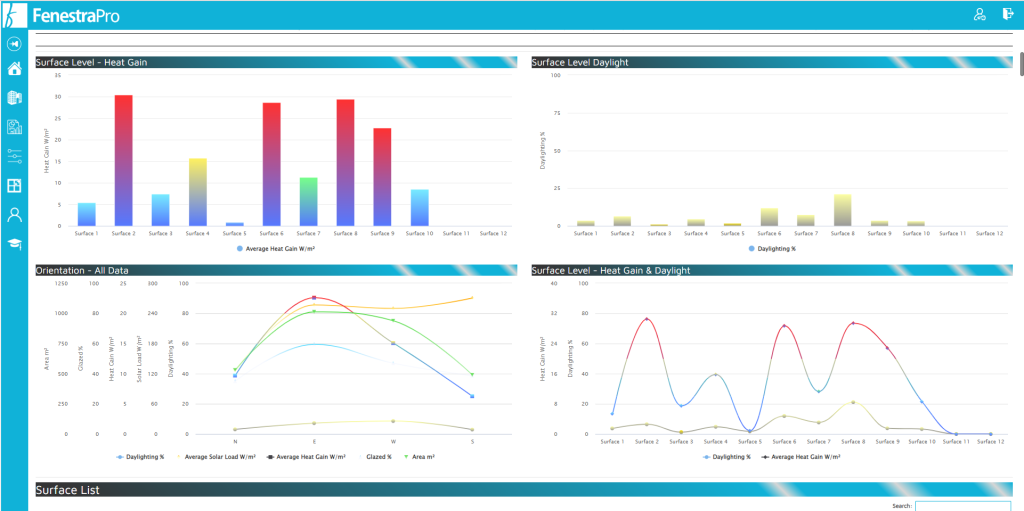
Task: Select the Surface 7 bar in Daylight chart
Action: tap(805, 221)
